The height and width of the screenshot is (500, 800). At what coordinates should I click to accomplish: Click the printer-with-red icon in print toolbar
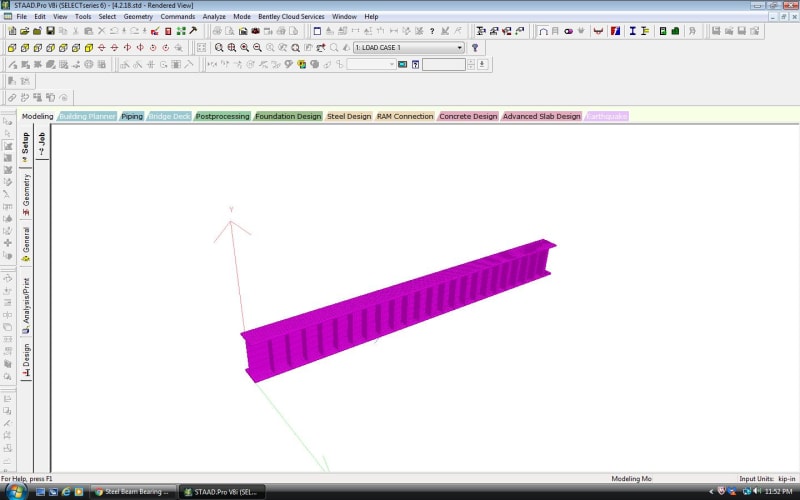pyautogui.click(x=256, y=31)
